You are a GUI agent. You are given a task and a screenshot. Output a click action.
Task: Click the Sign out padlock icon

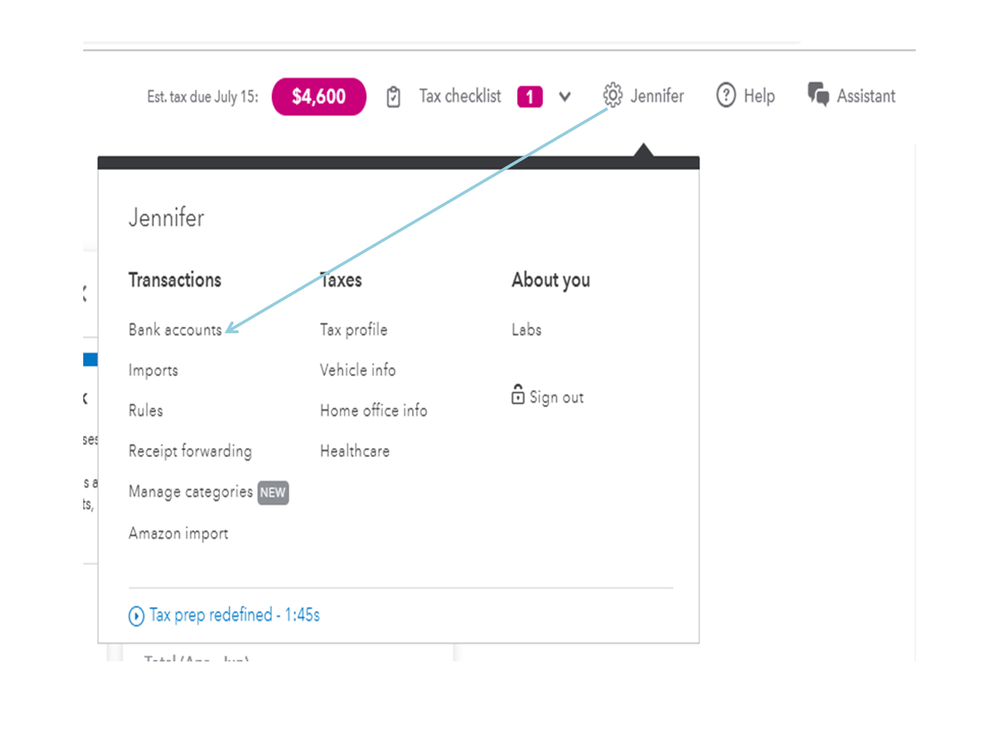[x=518, y=395]
